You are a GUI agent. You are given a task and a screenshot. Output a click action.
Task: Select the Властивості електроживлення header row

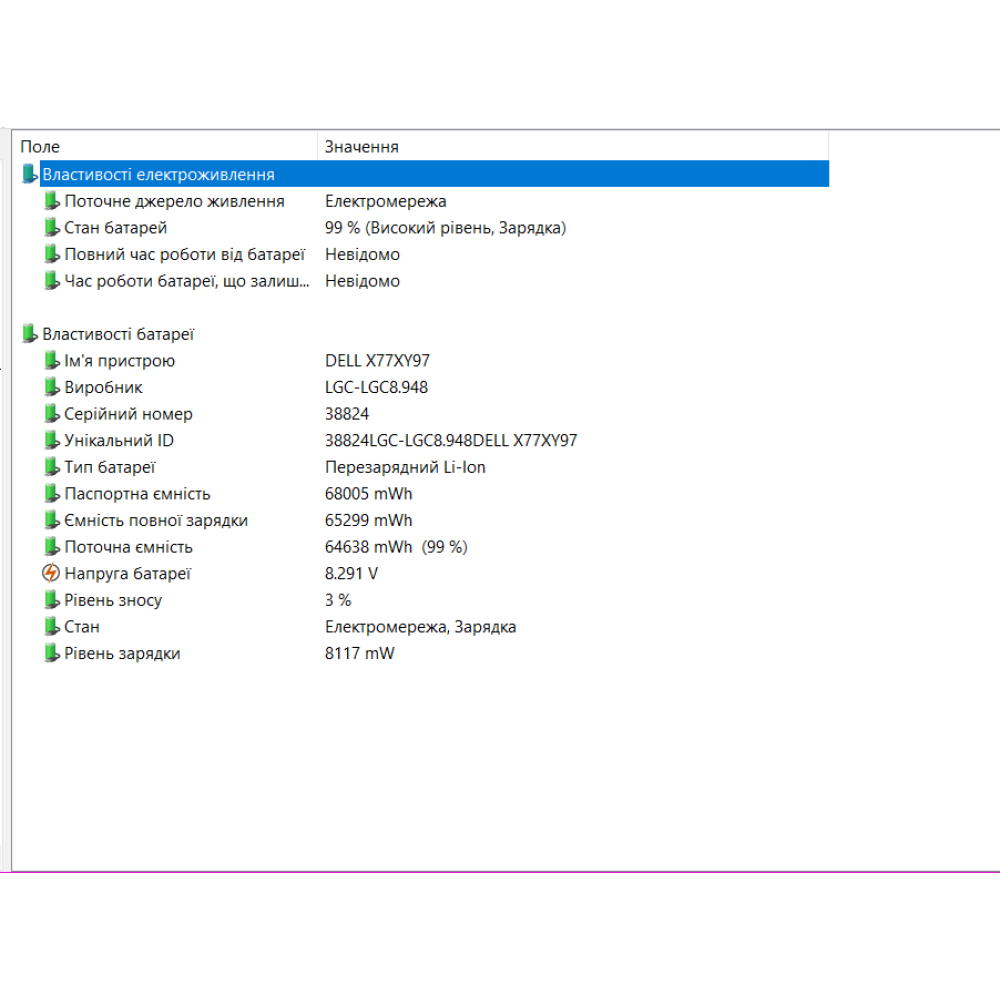click(158, 174)
